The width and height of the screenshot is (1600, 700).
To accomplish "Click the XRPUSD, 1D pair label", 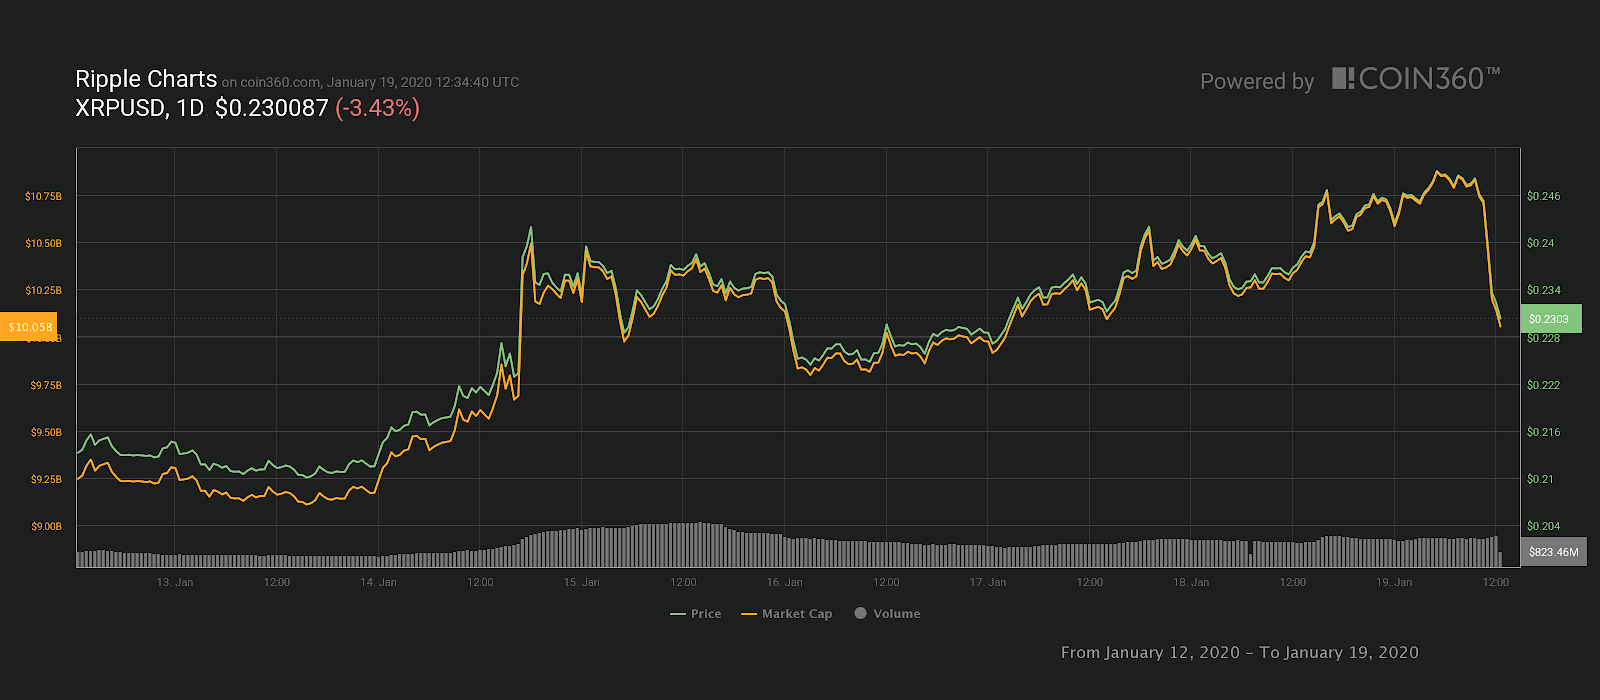I will pyautogui.click(x=140, y=108).
